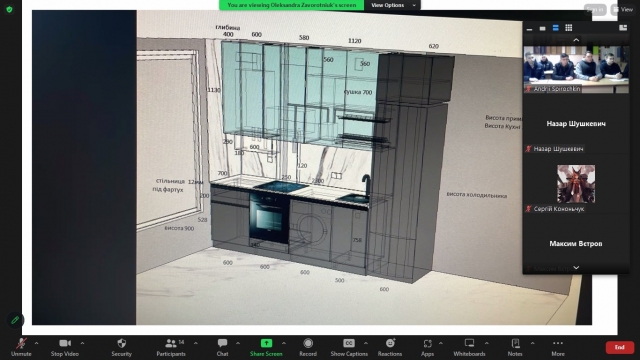Expand arrow next to Participants
The image size is (640, 360).
[196, 343]
